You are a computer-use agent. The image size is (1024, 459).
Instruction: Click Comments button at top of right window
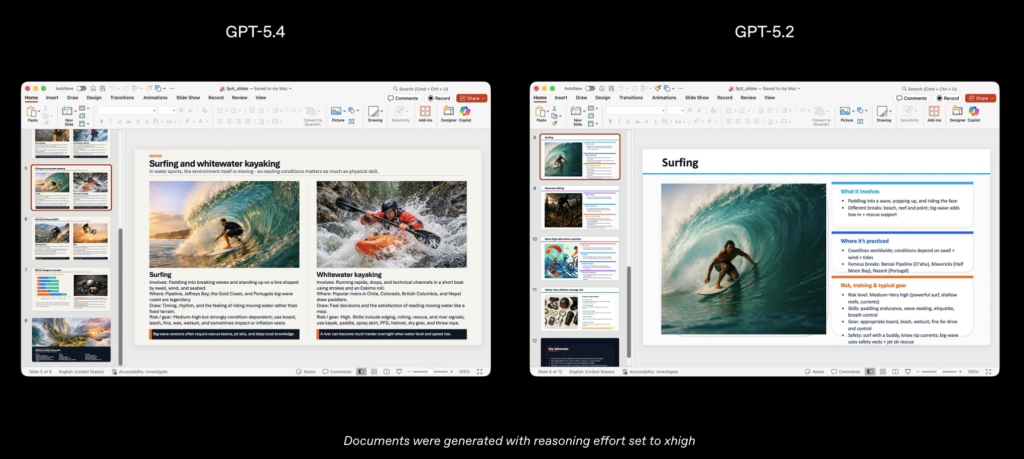(911, 98)
